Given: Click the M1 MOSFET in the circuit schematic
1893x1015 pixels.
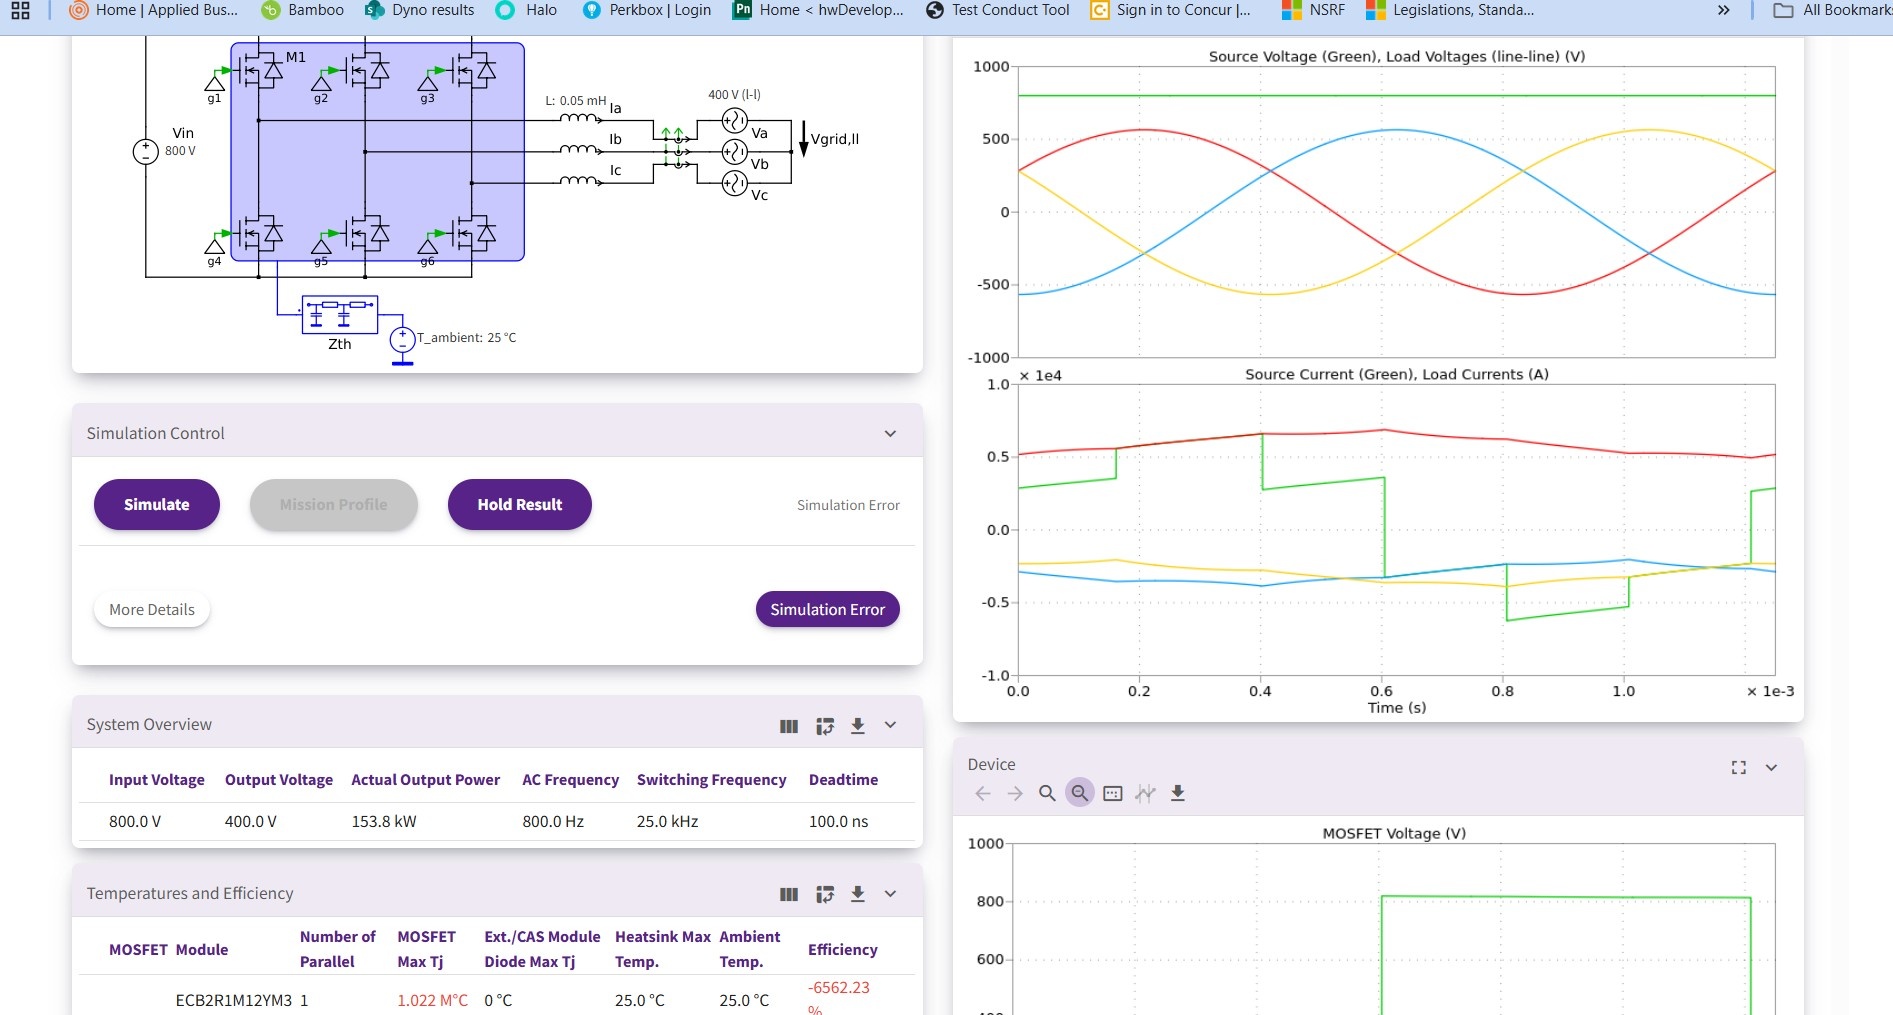Looking at the screenshot, I should click(261, 71).
